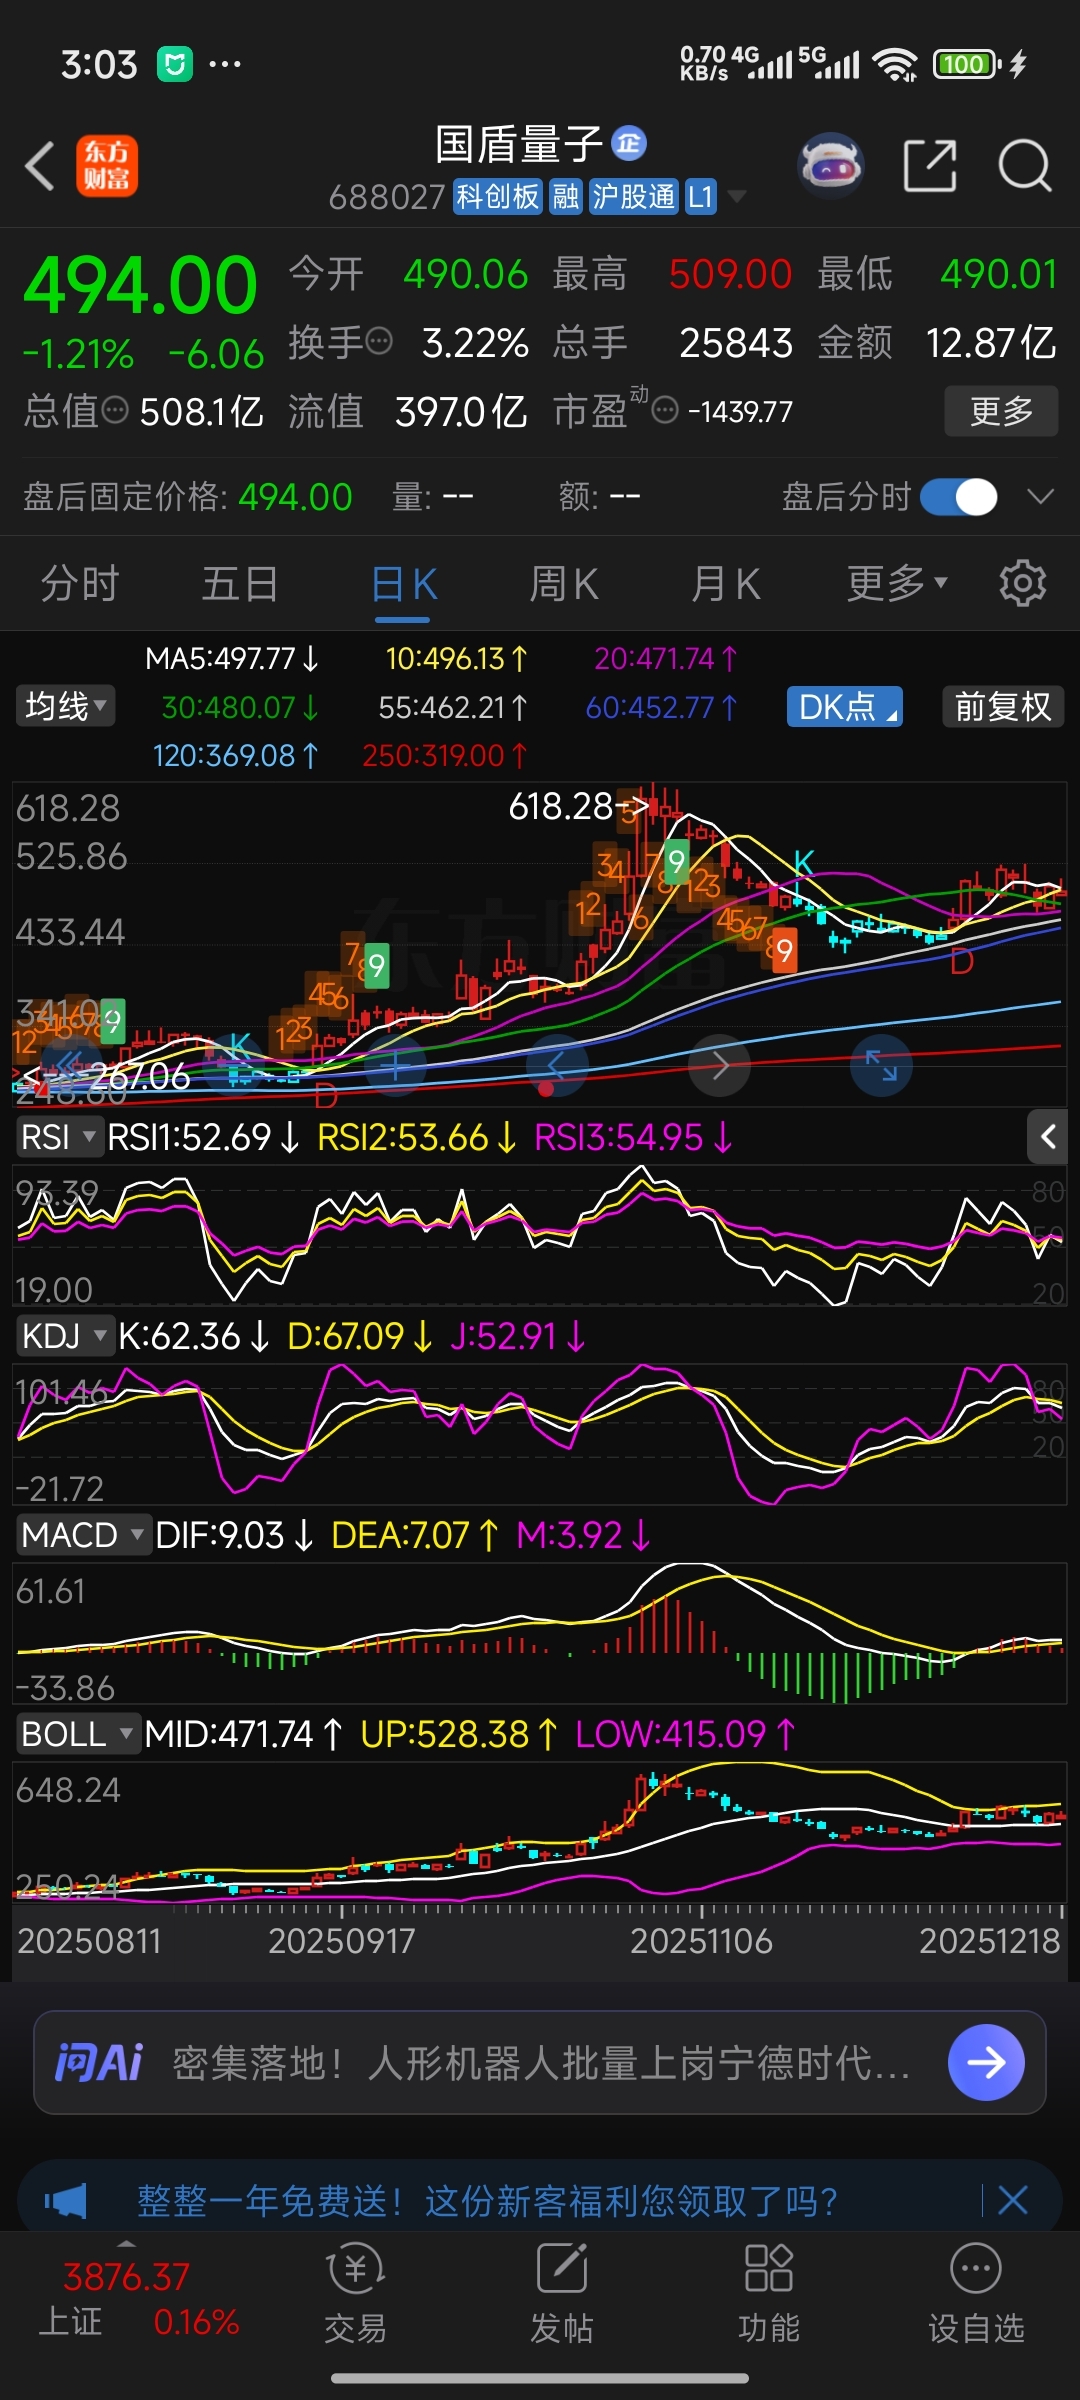Switch to 周K tab
The height and width of the screenshot is (2400, 1080).
coord(564,583)
